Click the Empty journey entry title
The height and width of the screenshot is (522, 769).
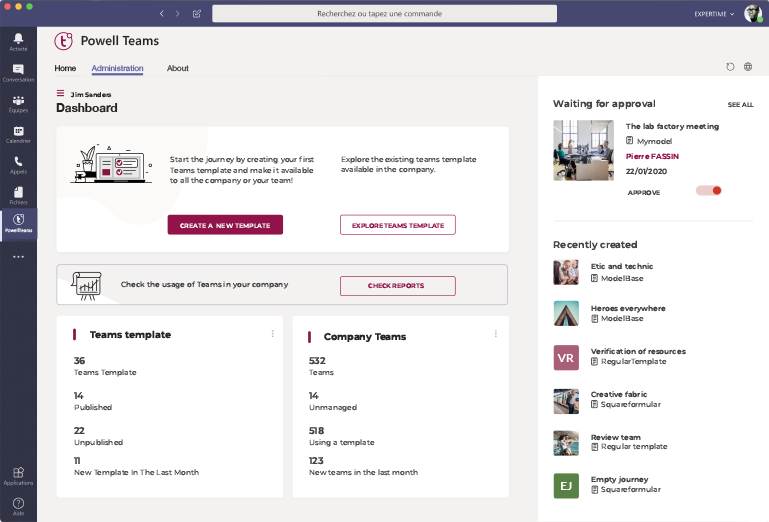(619, 479)
